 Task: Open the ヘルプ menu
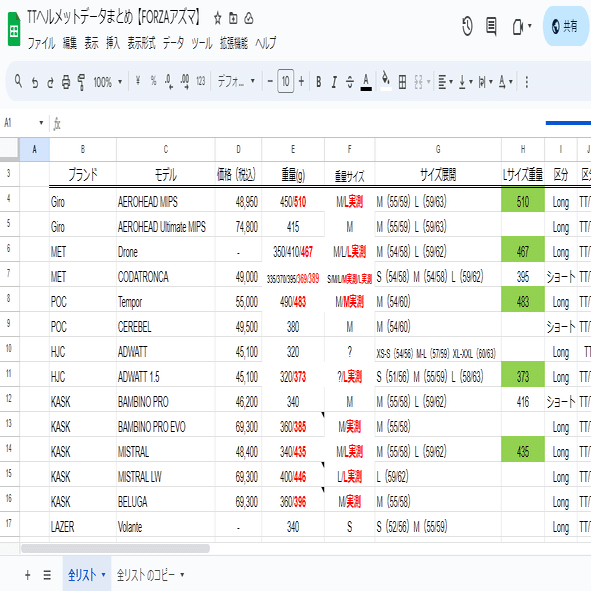(x=266, y=43)
